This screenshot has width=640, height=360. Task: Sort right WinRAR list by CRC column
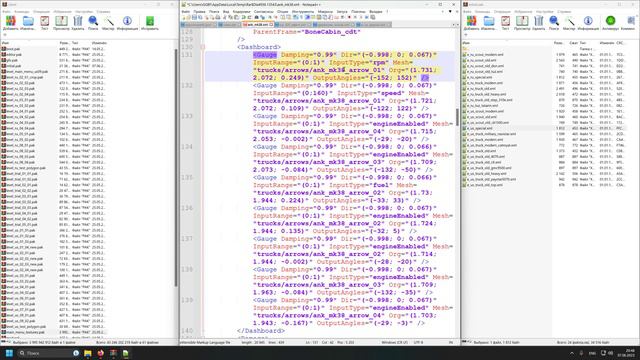pyautogui.click(x=620, y=43)
